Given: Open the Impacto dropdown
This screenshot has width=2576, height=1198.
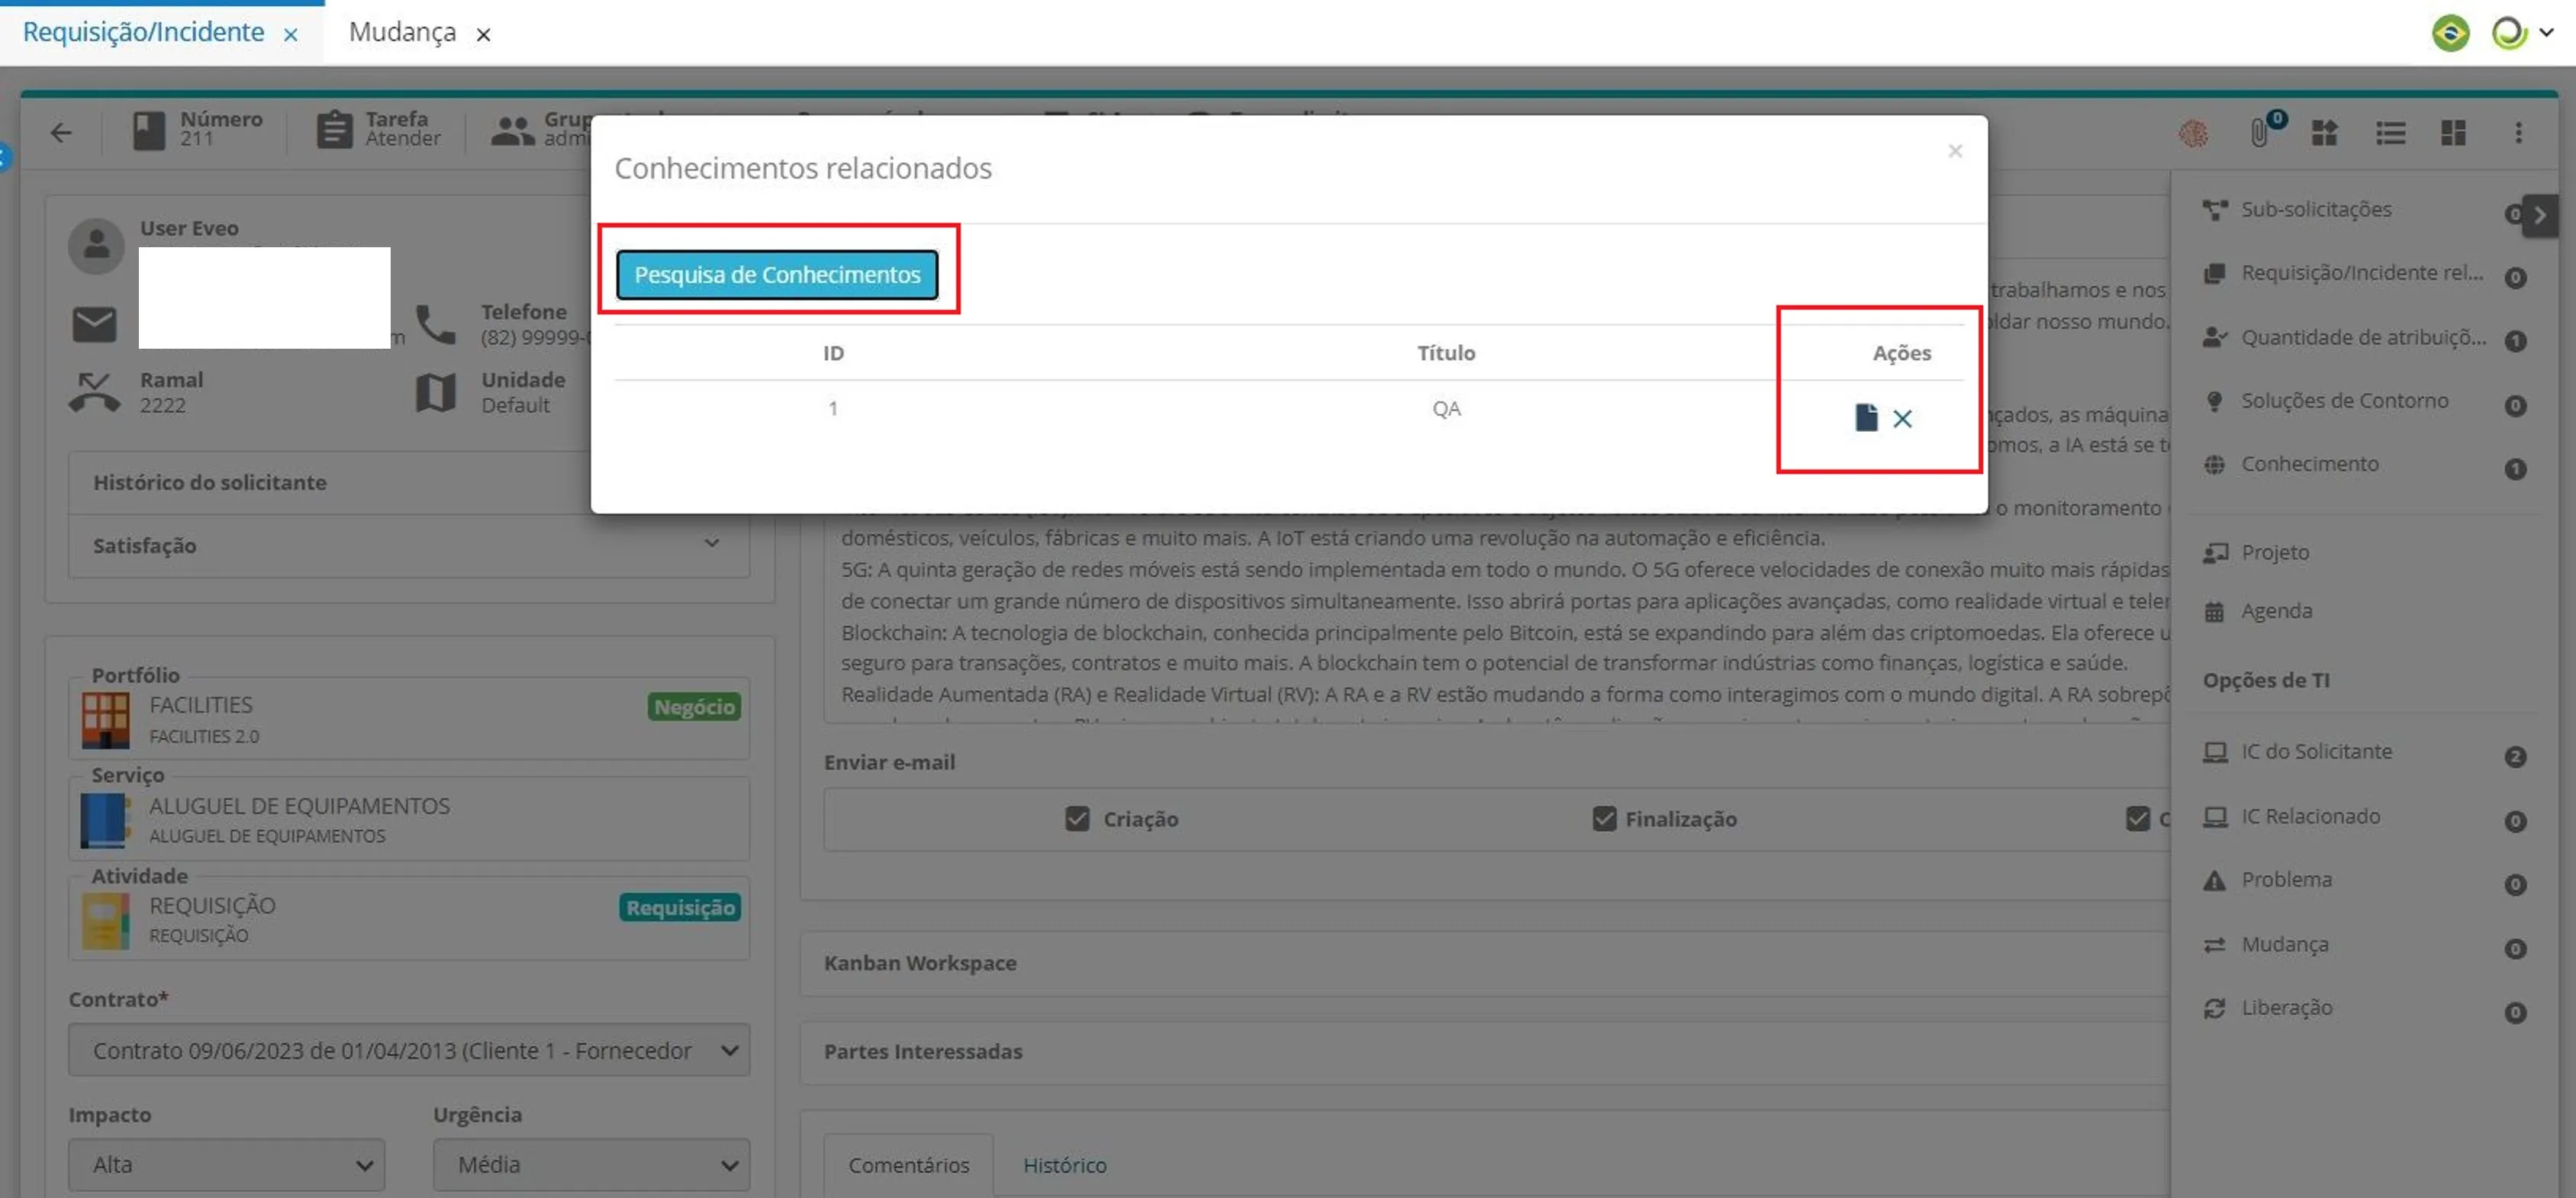Looking at the screenshot, I should coord(226,1165).
